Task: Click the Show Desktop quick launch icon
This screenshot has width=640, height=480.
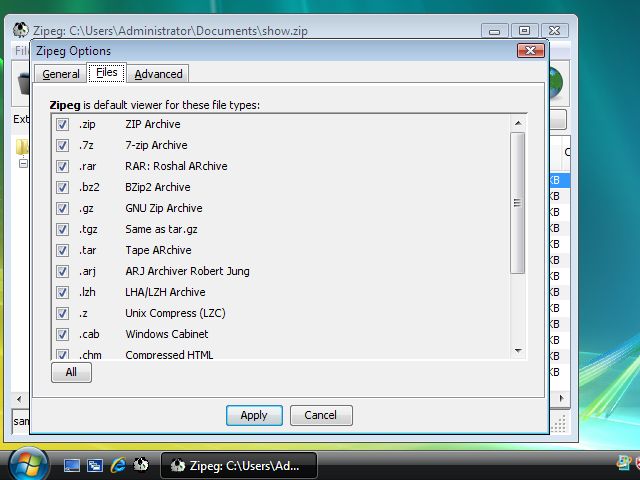Action: point(72,465)
